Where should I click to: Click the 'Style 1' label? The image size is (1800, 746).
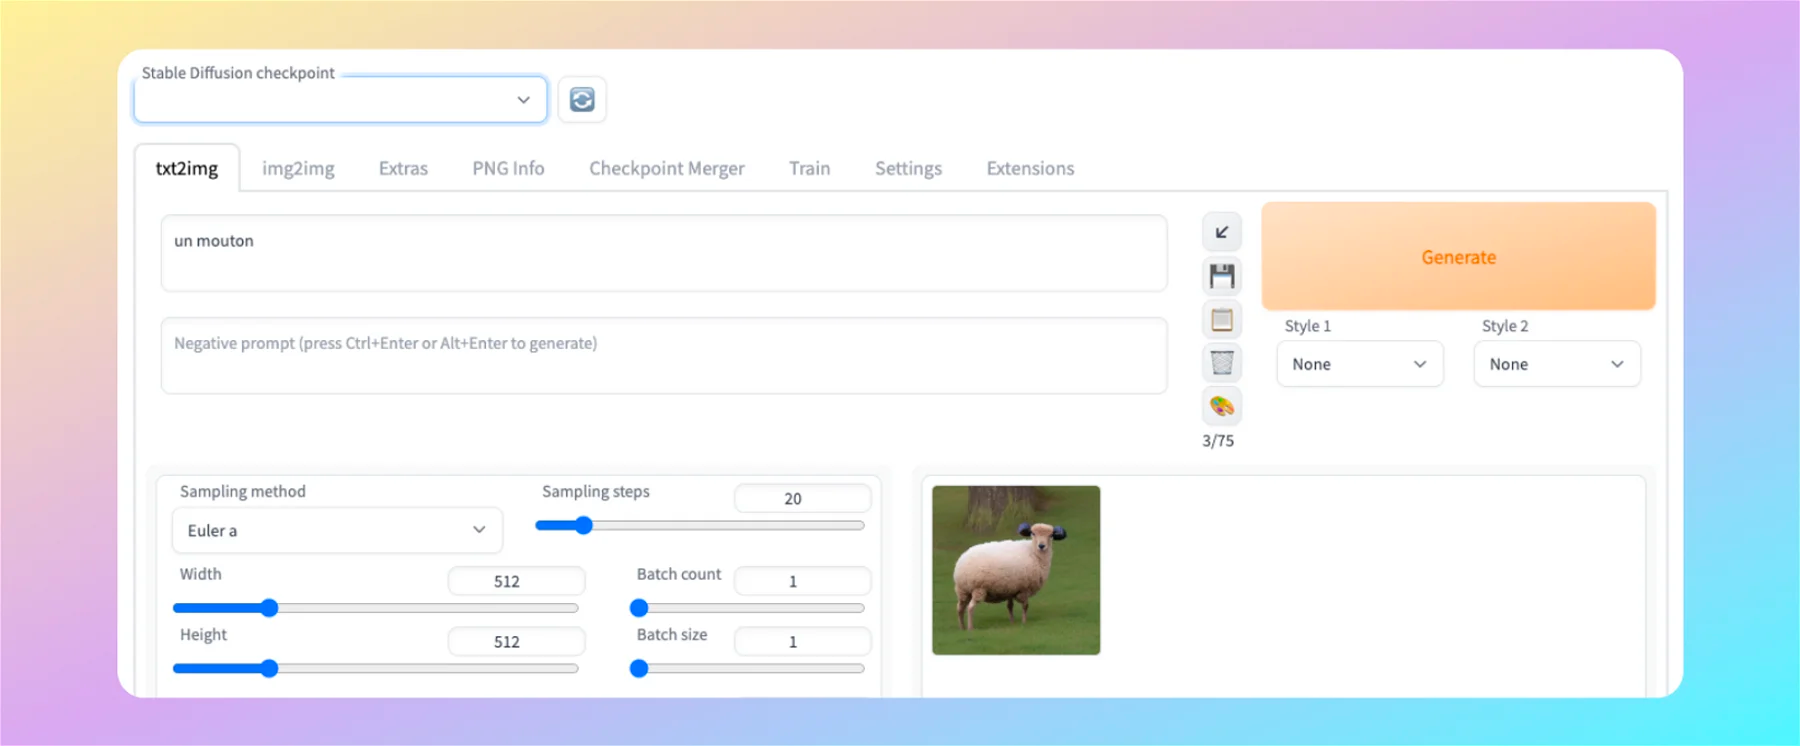[1308, 326]
